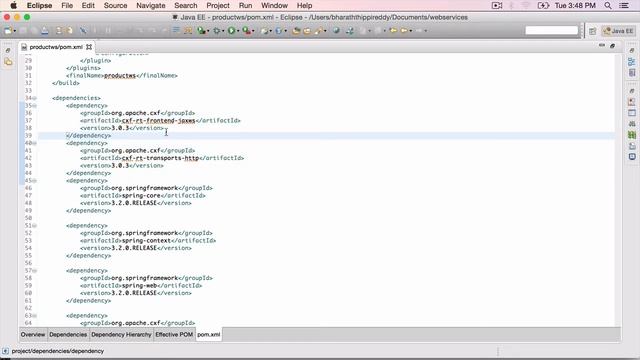Viewport: 640px width, 360px height.
Task: Close the productws/pom.xml editor tab
Action: coord(89,47)
